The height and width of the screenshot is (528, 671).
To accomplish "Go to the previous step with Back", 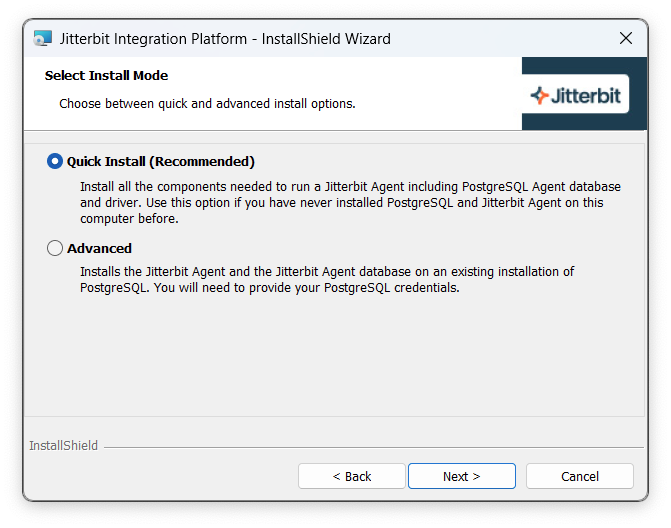I will coord(352,476).
